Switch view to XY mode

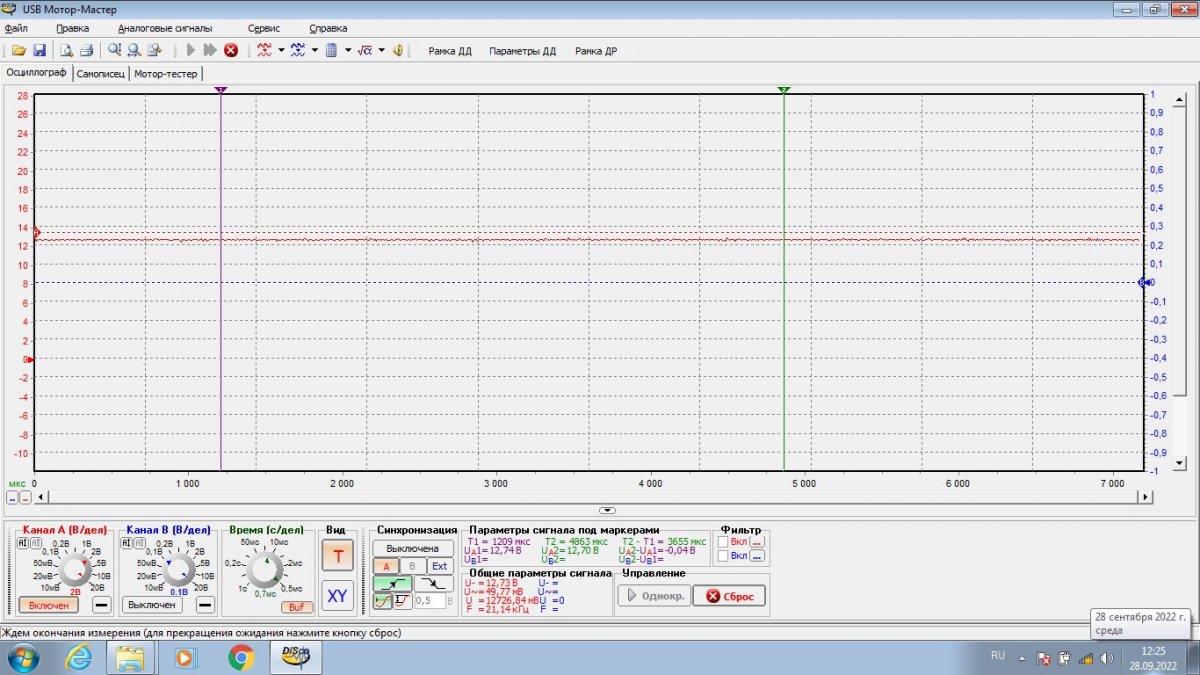pos(337,596)
